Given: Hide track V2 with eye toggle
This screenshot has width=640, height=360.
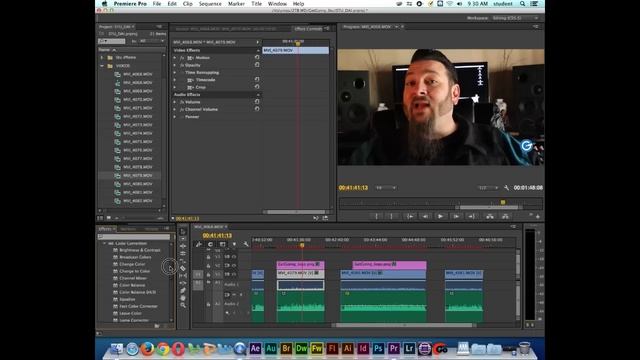Looking at the screenshot, I should tap(234, 266).
